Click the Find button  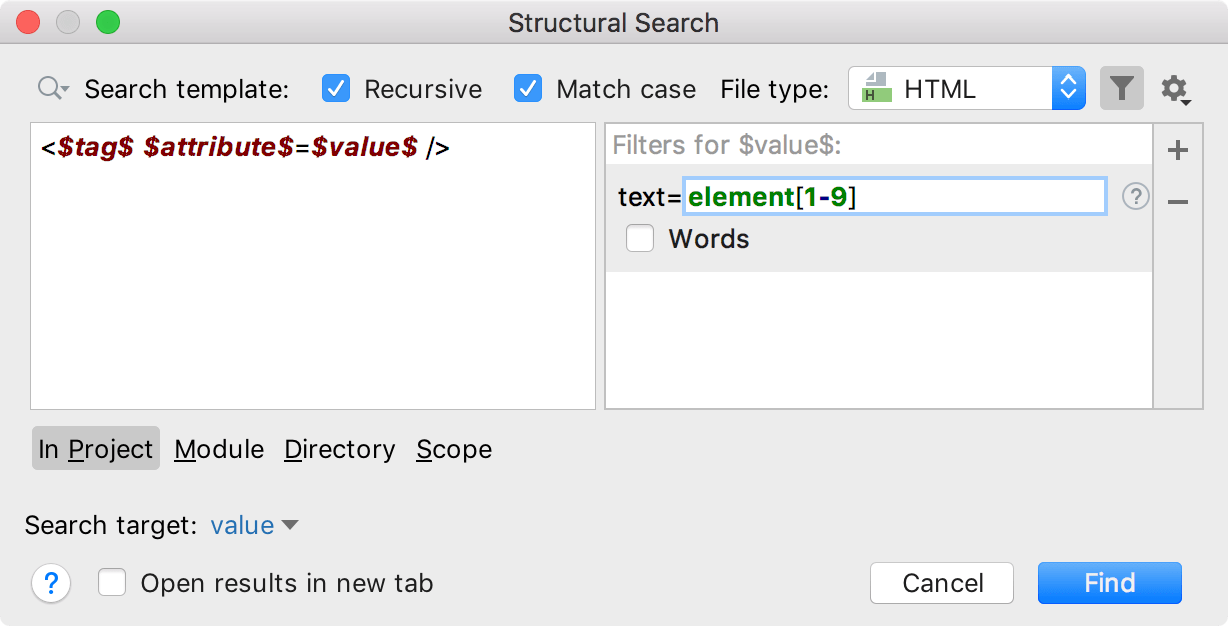[x=1110, y=583]
